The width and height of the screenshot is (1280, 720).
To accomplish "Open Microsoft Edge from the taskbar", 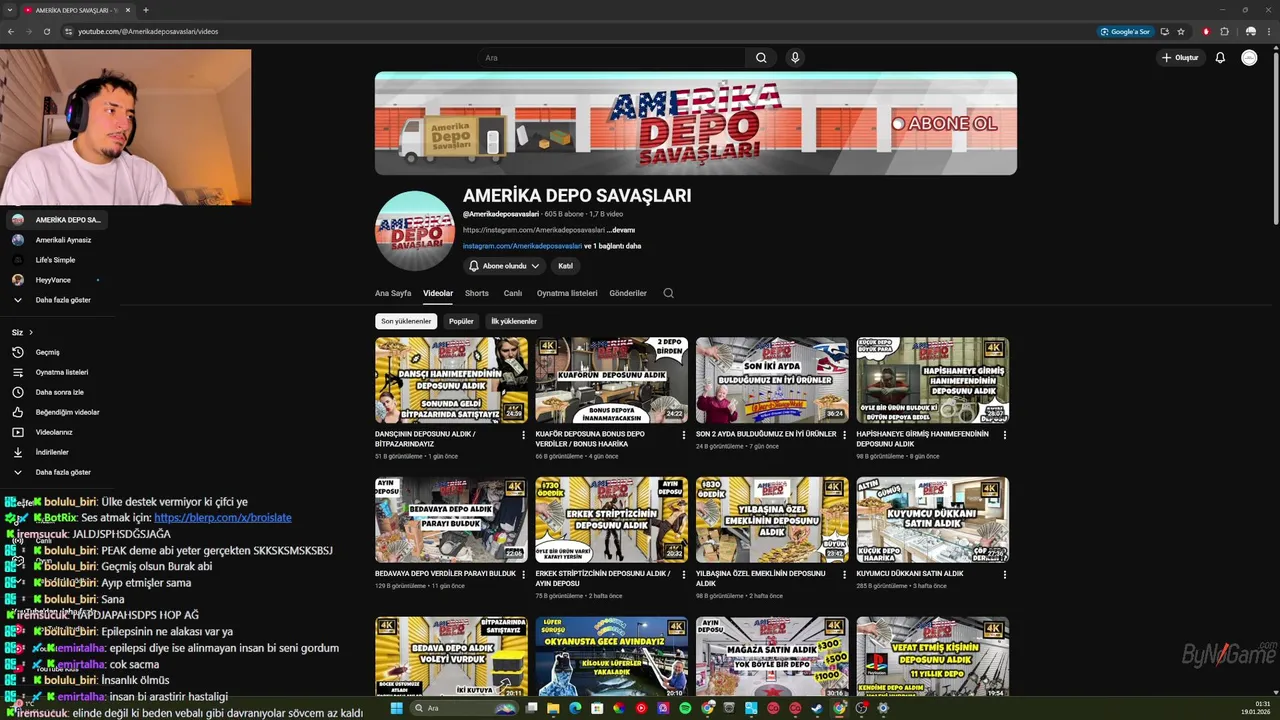I will tap(575, 708).
